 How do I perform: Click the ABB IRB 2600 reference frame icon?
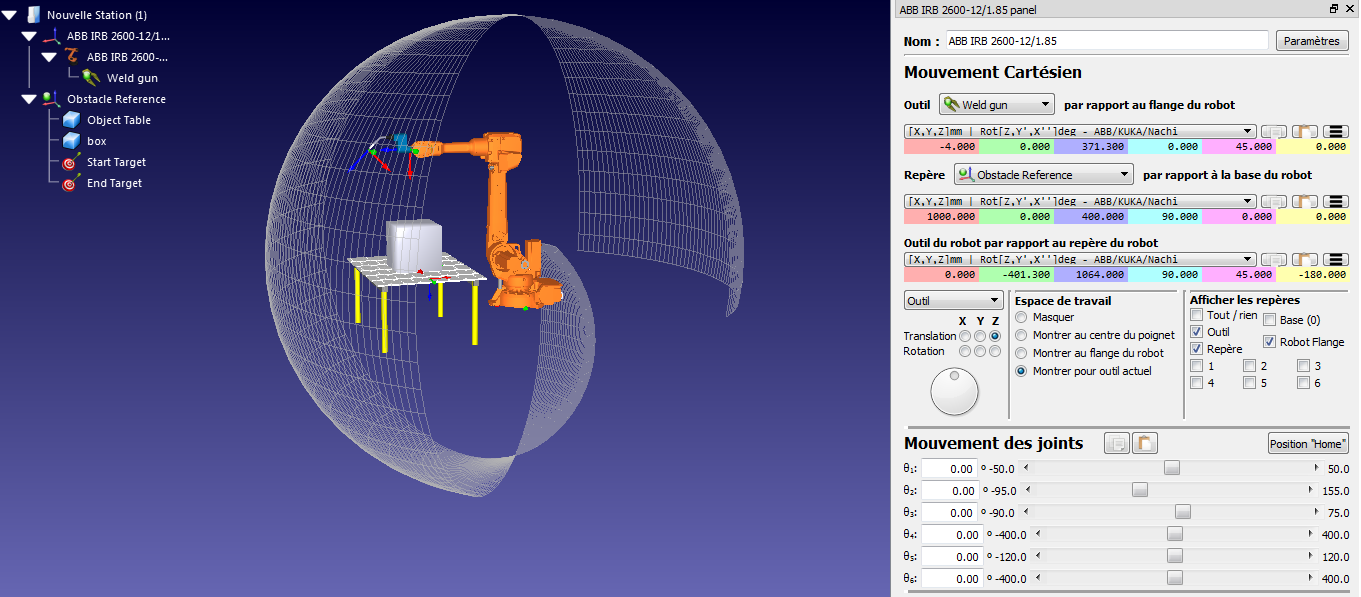coord(52,36)
